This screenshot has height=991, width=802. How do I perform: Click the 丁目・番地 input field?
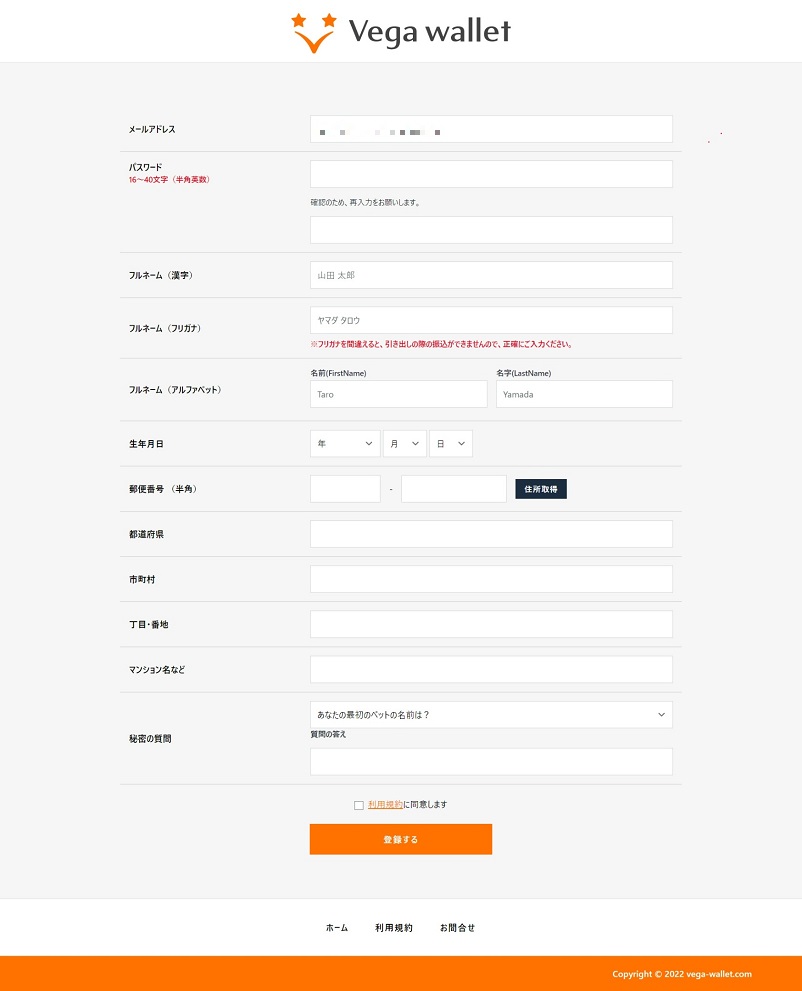coord(491,624)
